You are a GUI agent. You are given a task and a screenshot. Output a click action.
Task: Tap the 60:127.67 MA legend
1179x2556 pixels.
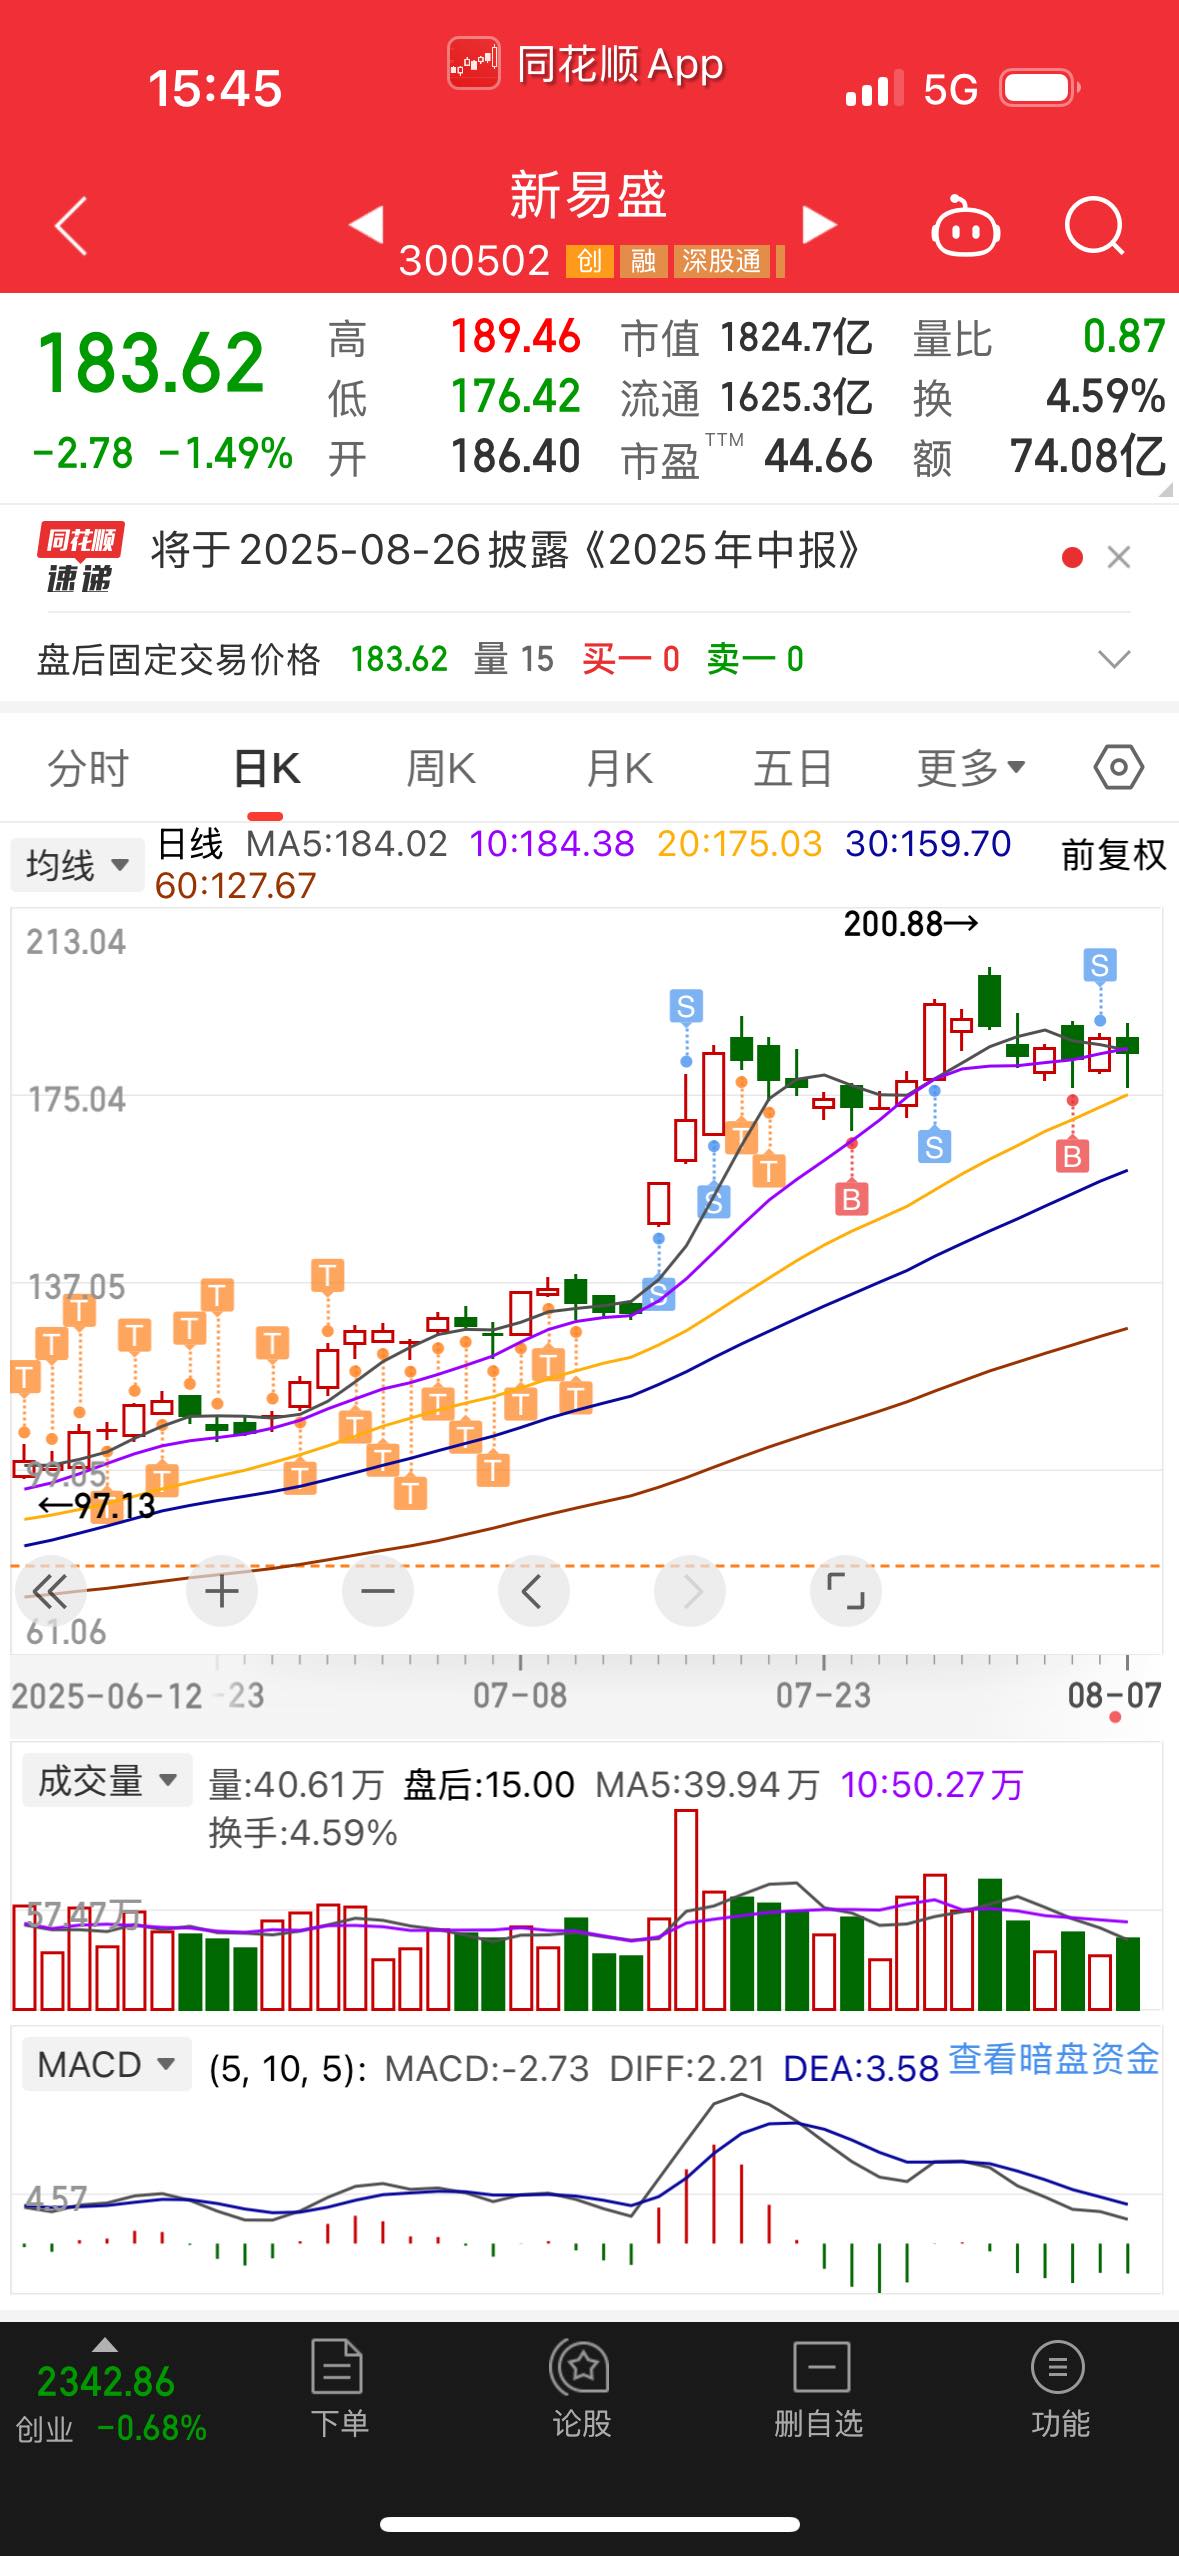[x=236, y=886]
